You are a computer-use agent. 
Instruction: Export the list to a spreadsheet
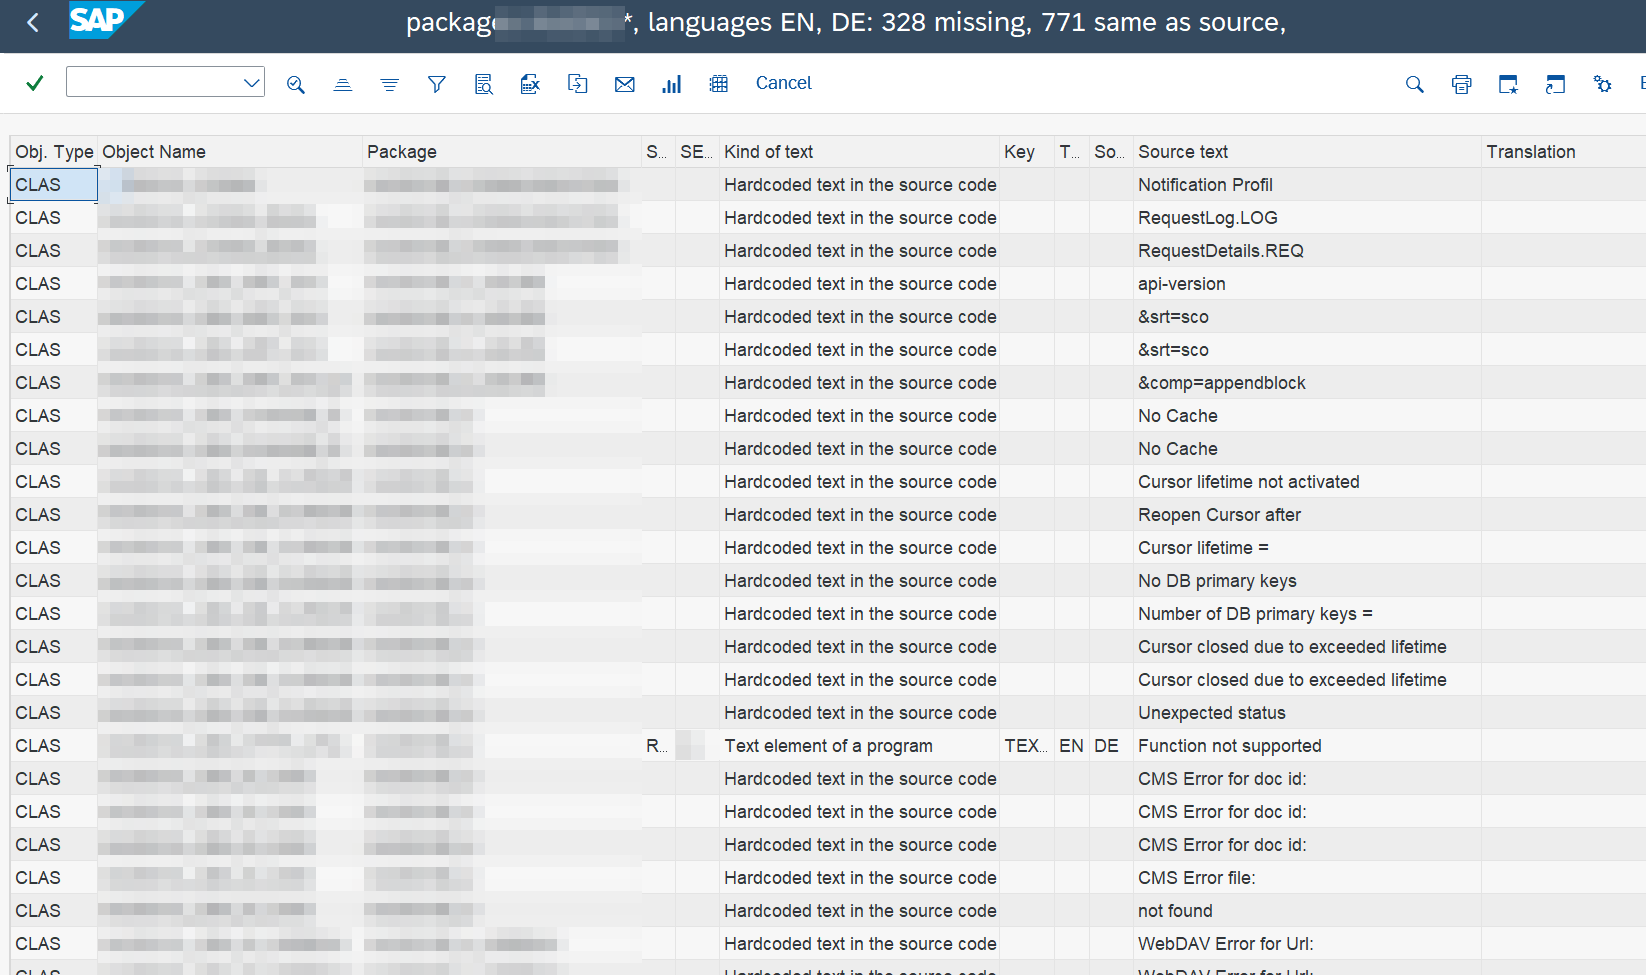tap(531, 84)
